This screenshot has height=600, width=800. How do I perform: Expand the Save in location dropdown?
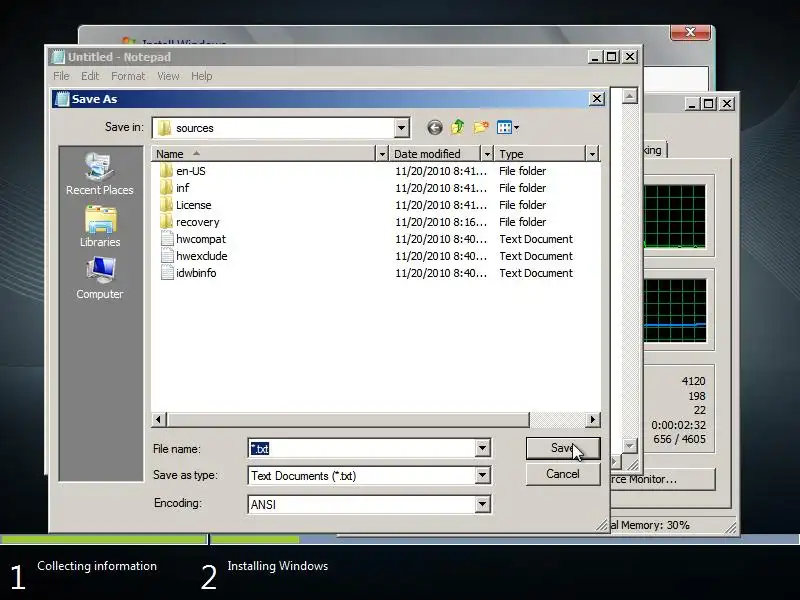coord(402,128)
